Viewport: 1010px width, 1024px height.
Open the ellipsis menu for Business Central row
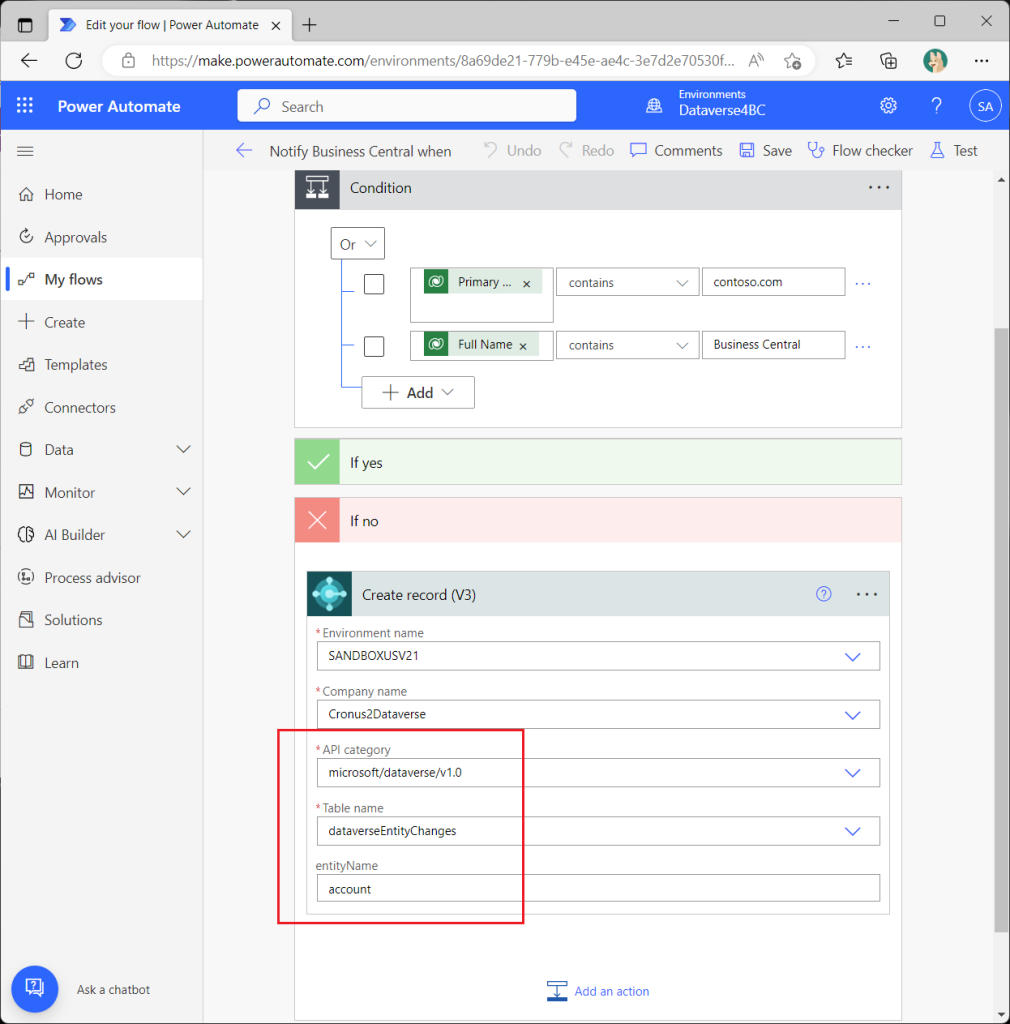point(862,346)
